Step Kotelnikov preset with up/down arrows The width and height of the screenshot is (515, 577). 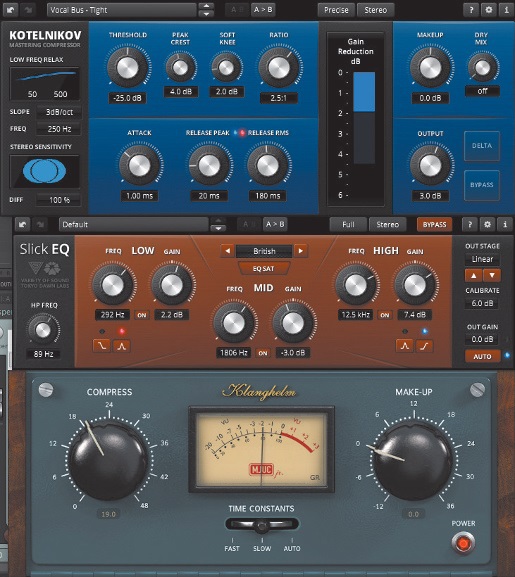click(x=206, y=10)
